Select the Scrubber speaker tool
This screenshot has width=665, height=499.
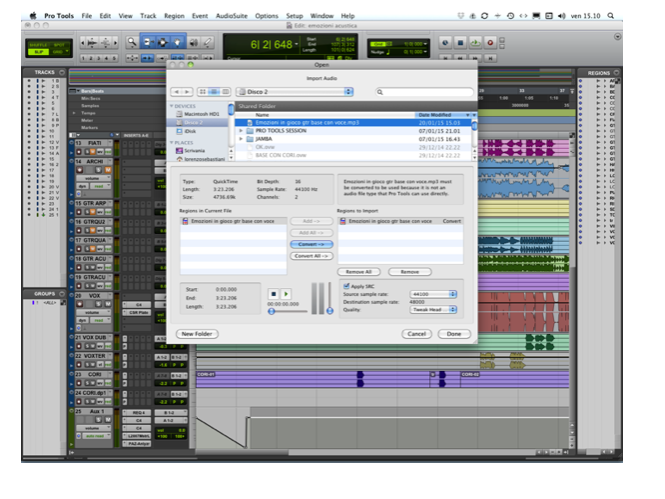point(193,42)
